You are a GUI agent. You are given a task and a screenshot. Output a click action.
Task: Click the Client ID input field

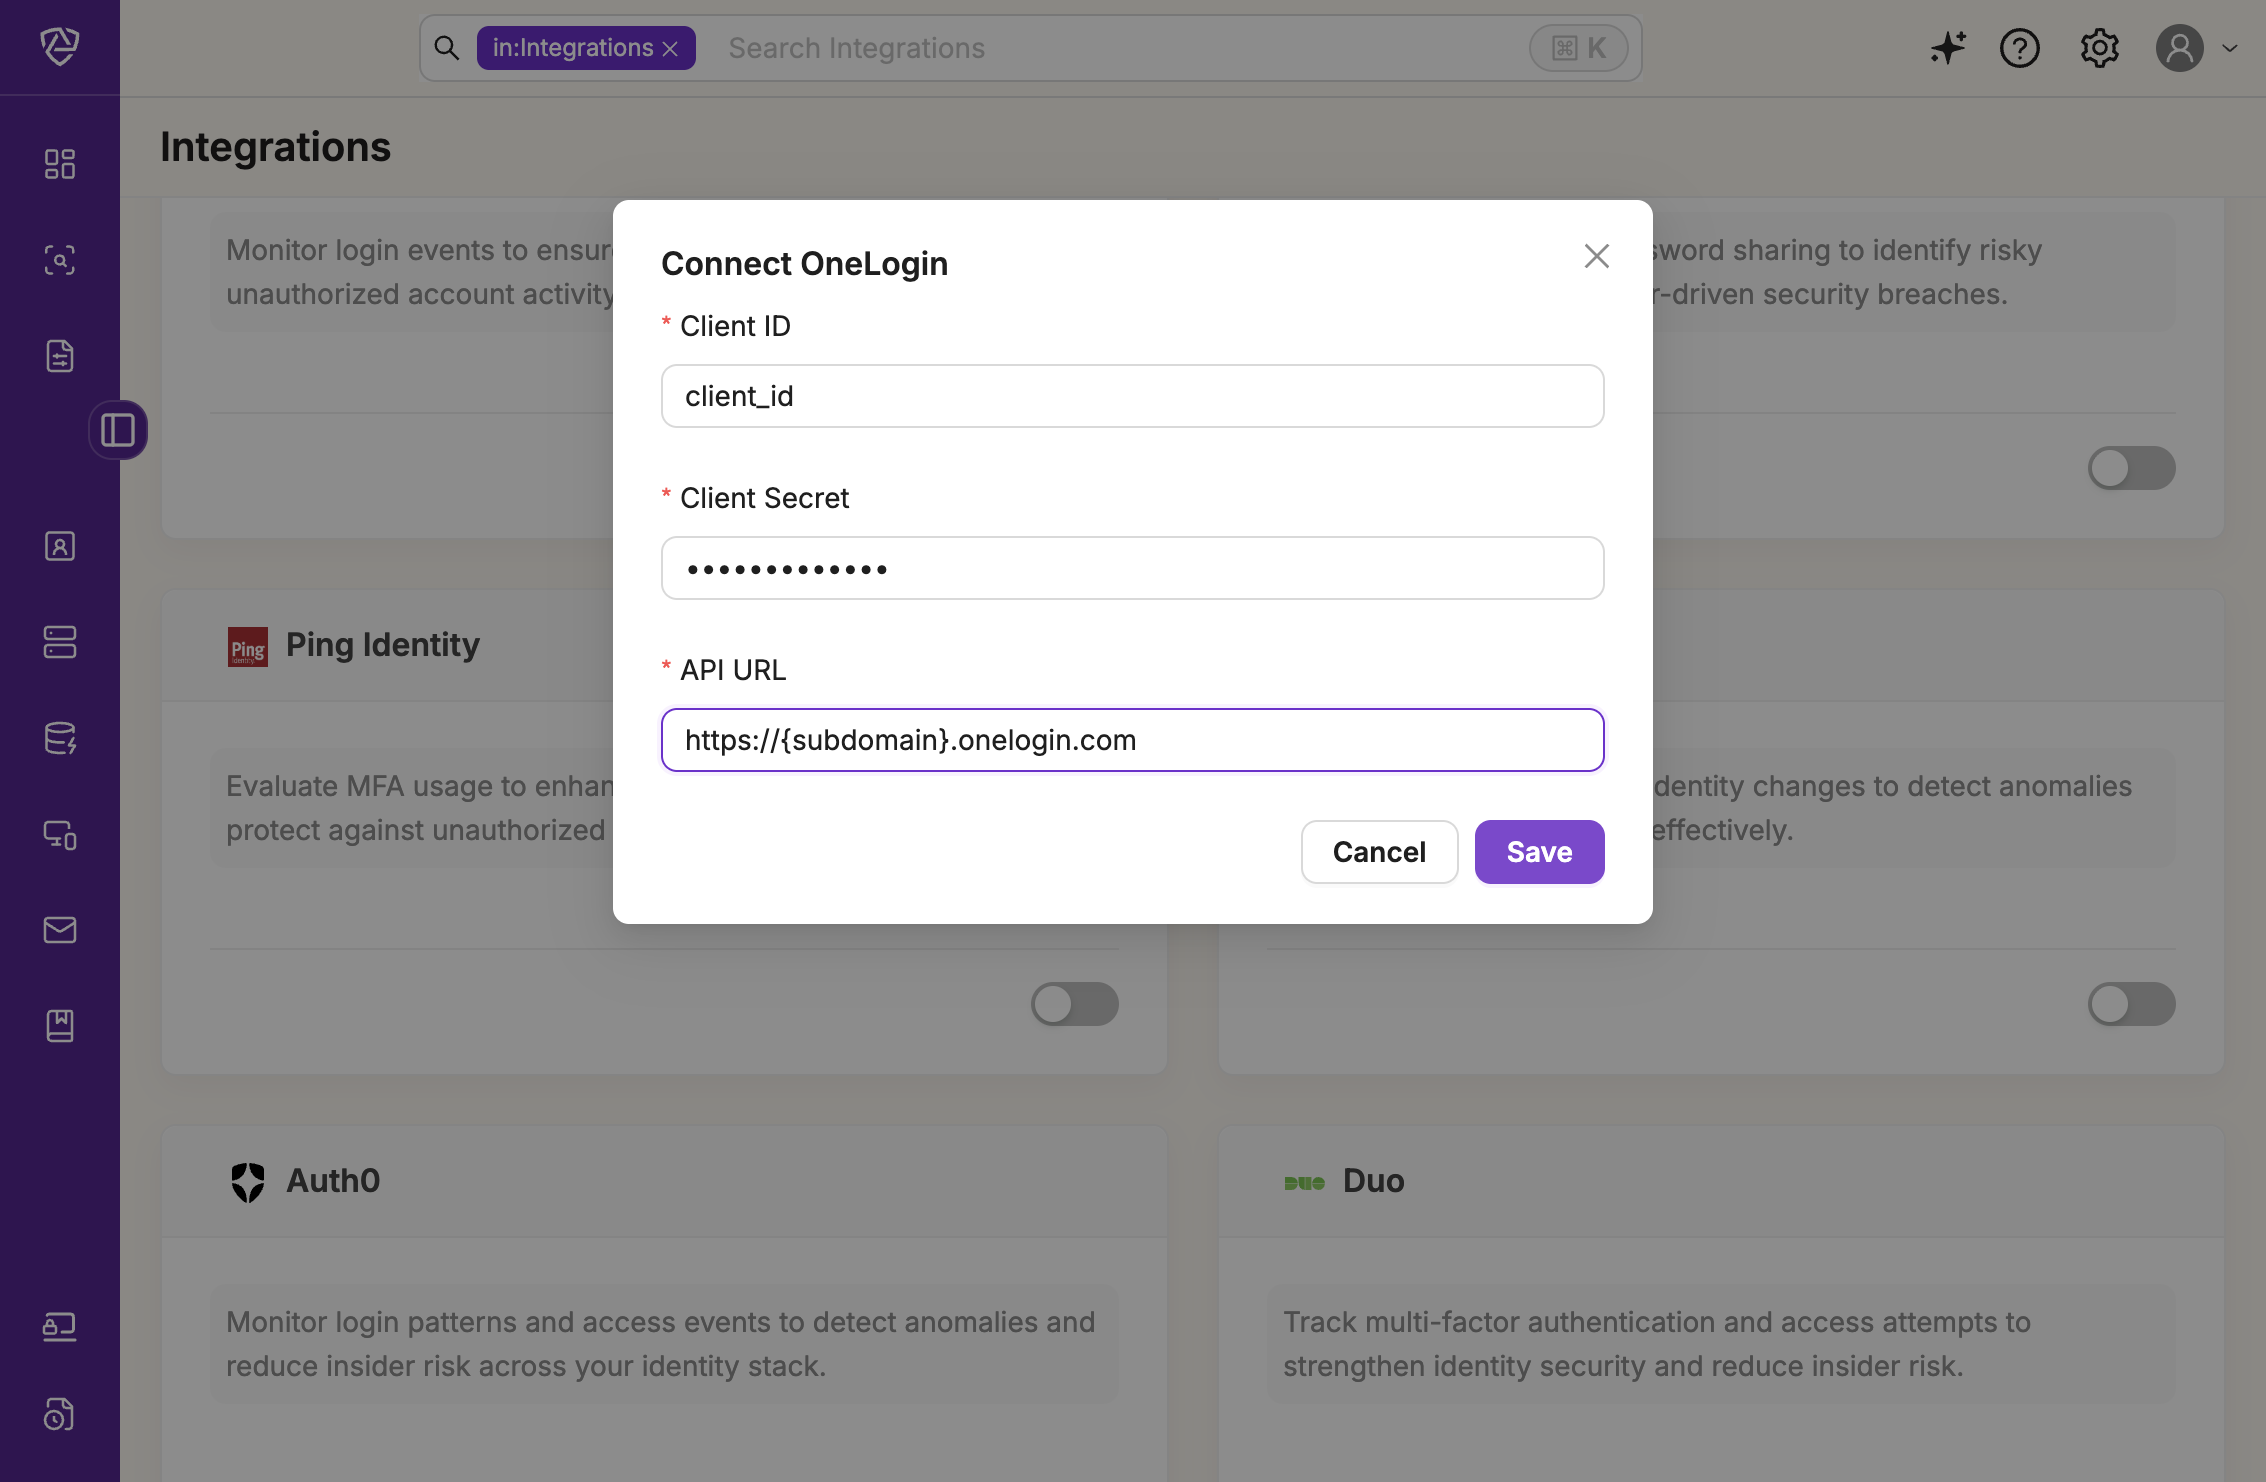coord(1132,396)
